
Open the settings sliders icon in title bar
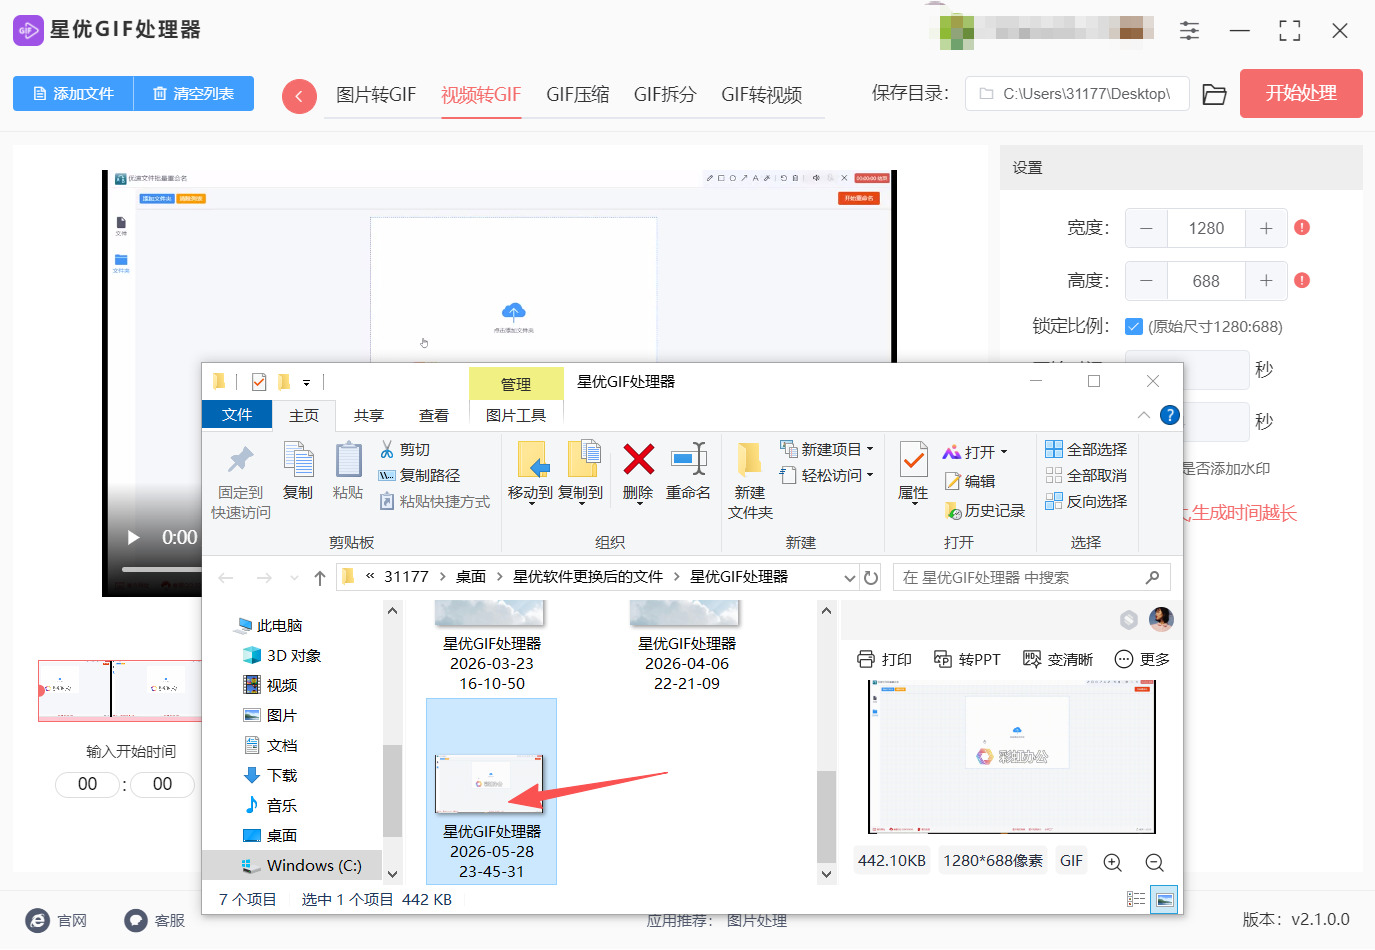pyautogui.click(x=1189, y=31)
